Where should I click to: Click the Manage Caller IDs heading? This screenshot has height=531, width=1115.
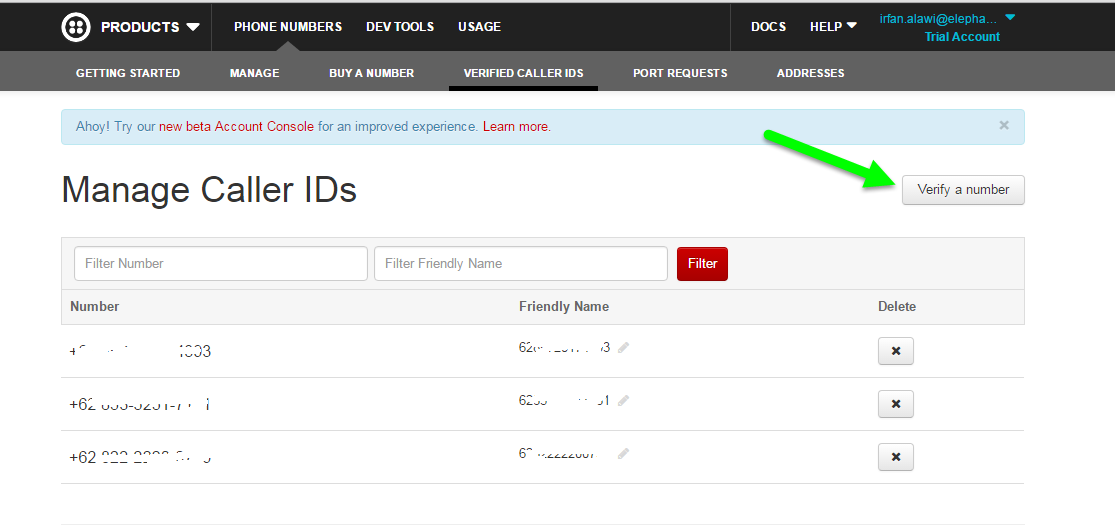tap(209, 190)
